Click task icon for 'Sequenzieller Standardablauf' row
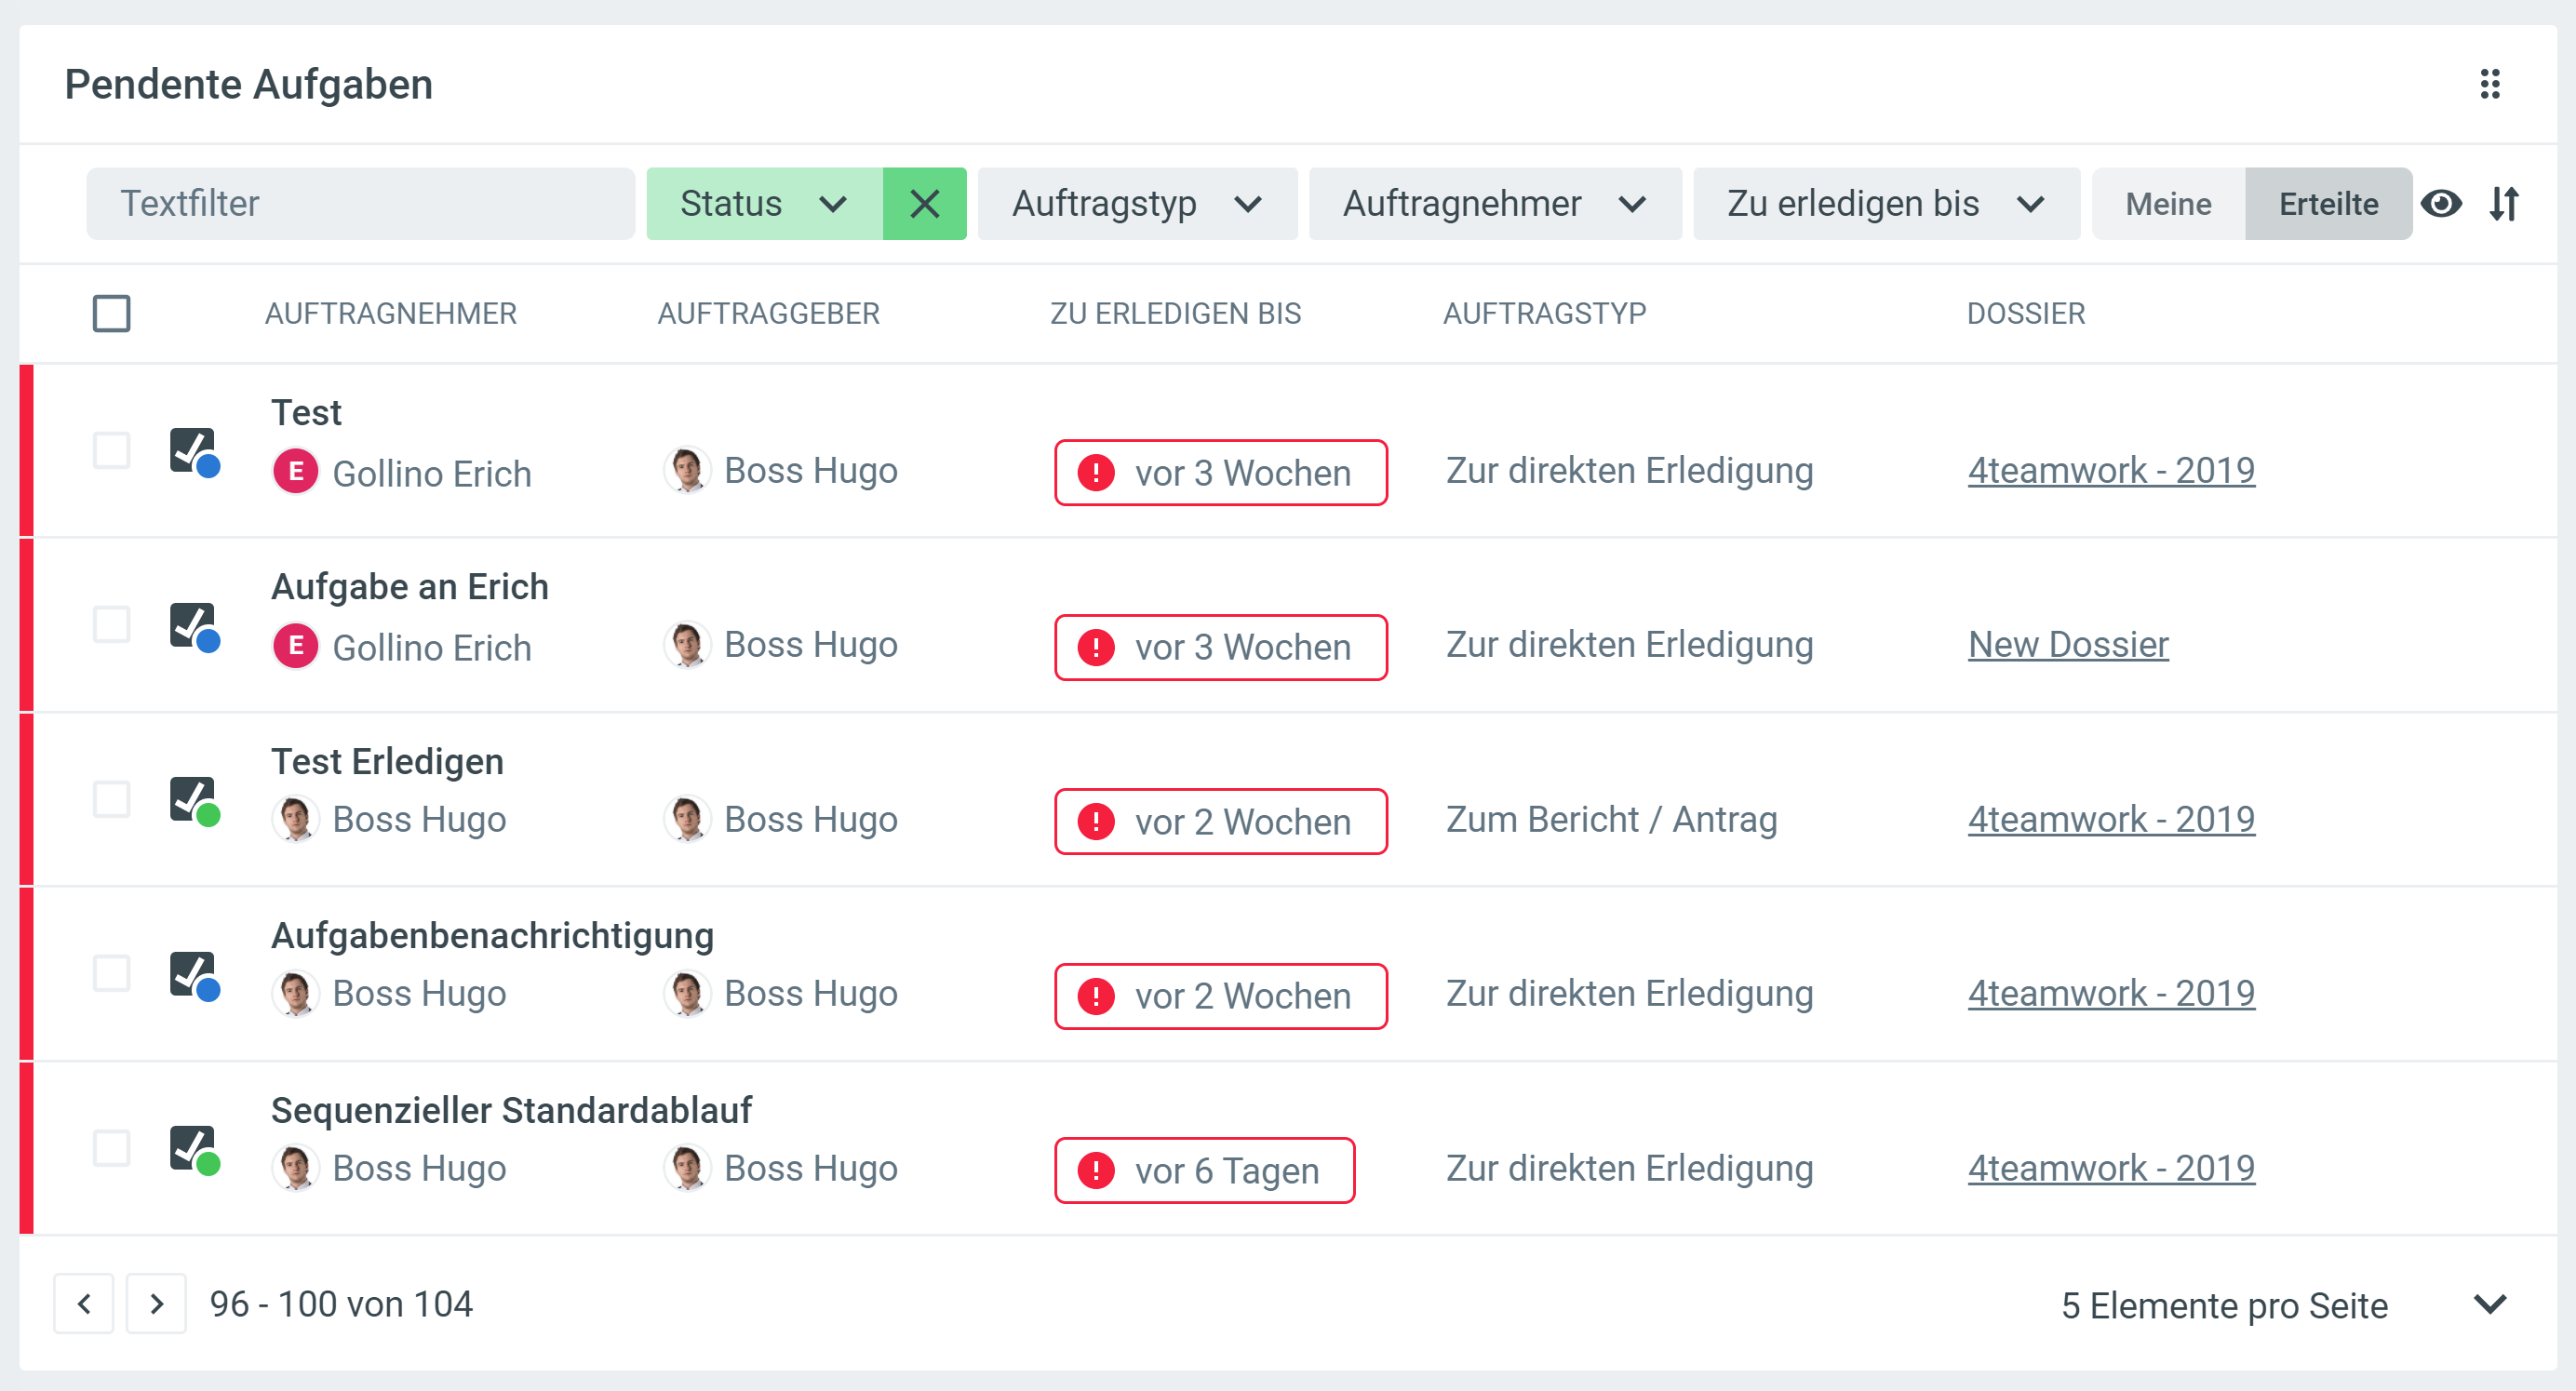Viewport: 2576px width, 1391px height. [x=193, y=1150]
